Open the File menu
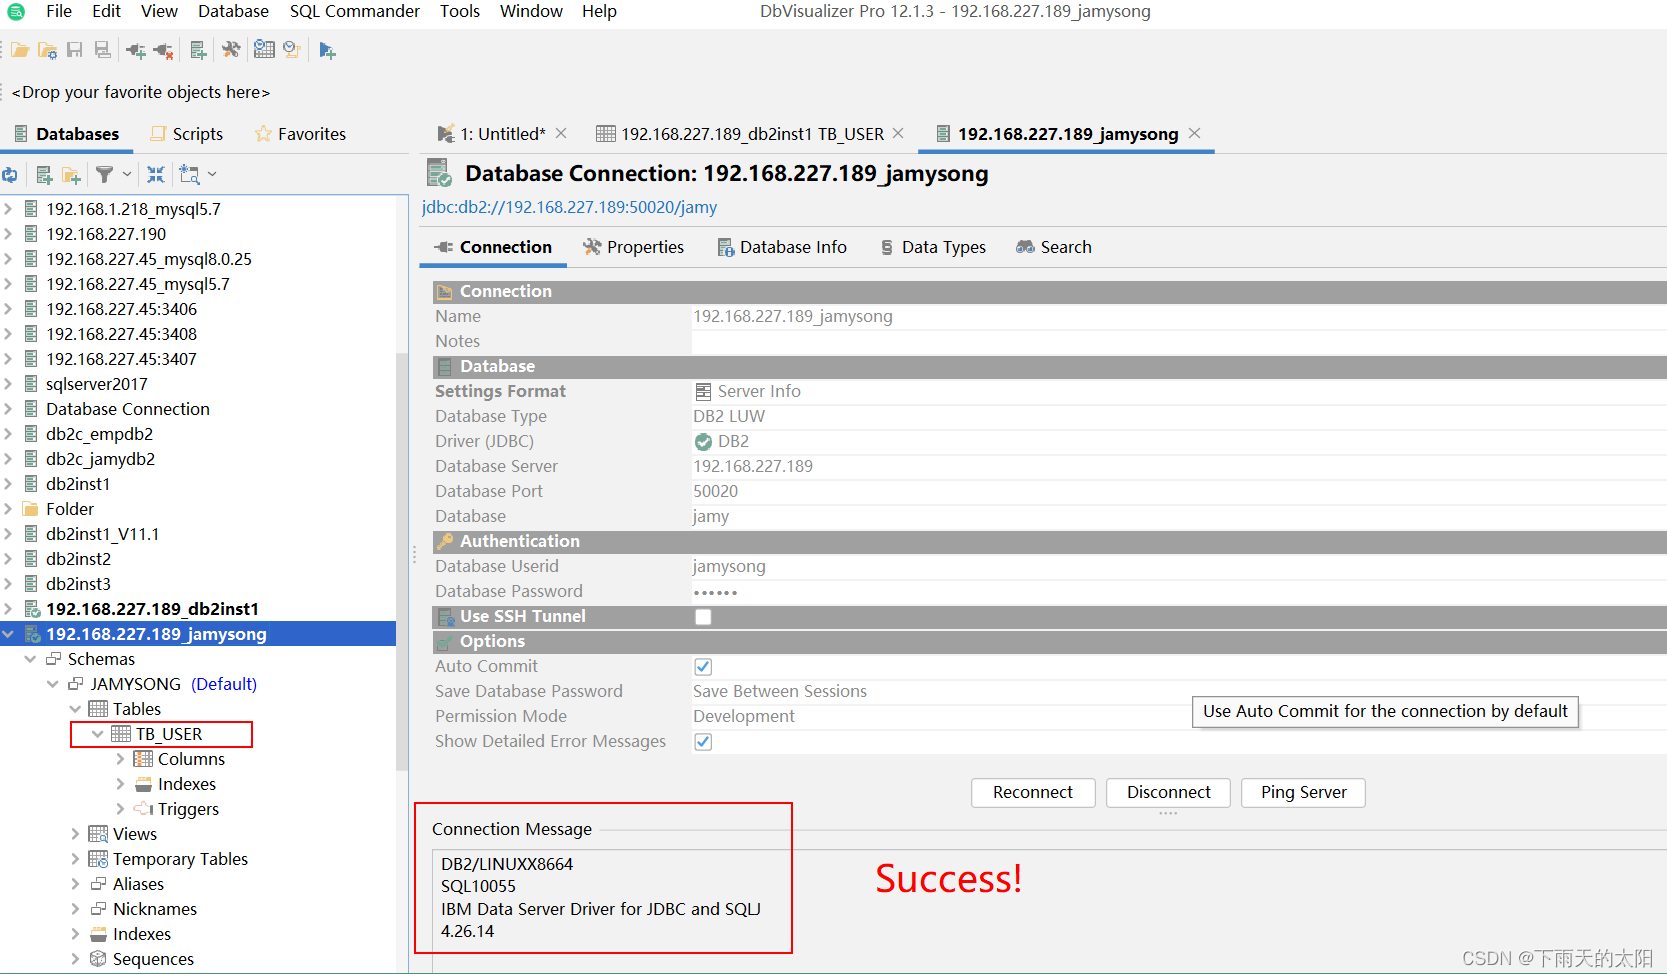 [59, 11]
